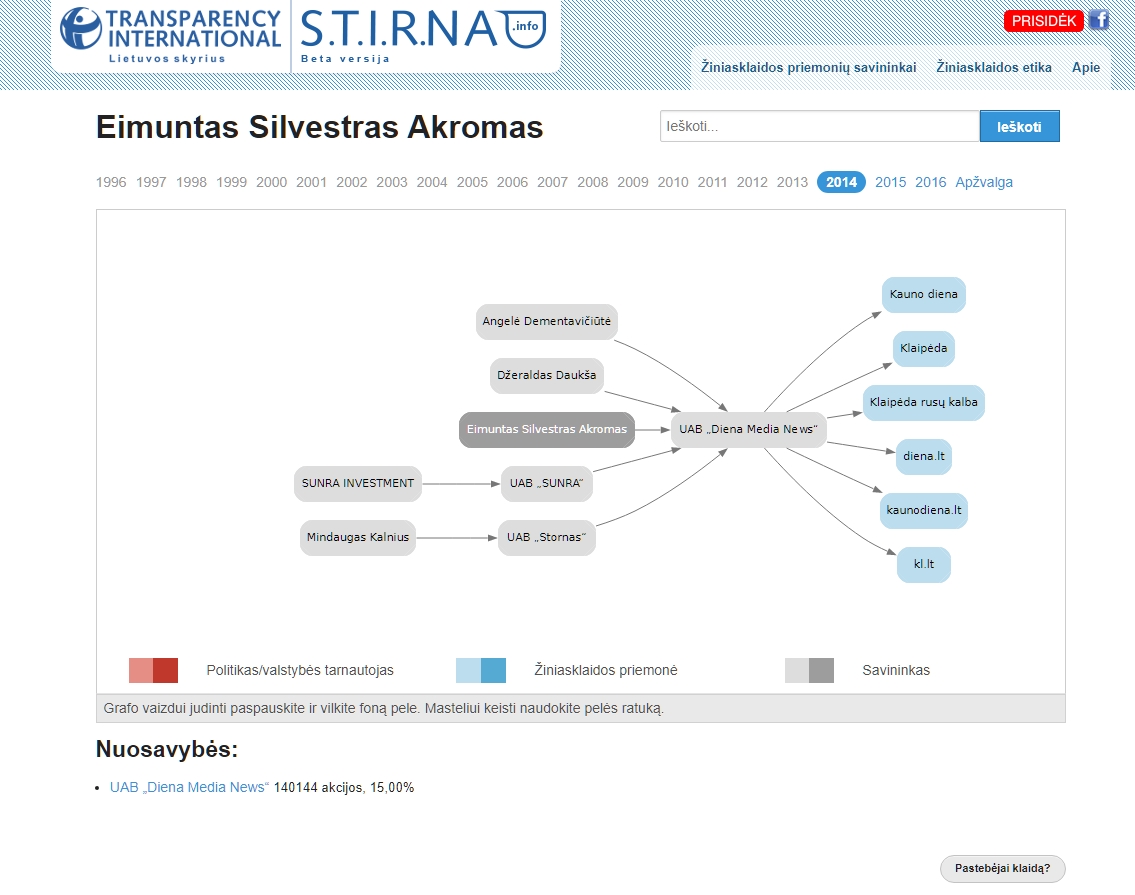Switch to year 2015
Image resolution: width=1135 pixels, height=895 pixels.
click(x=890, y=182)
